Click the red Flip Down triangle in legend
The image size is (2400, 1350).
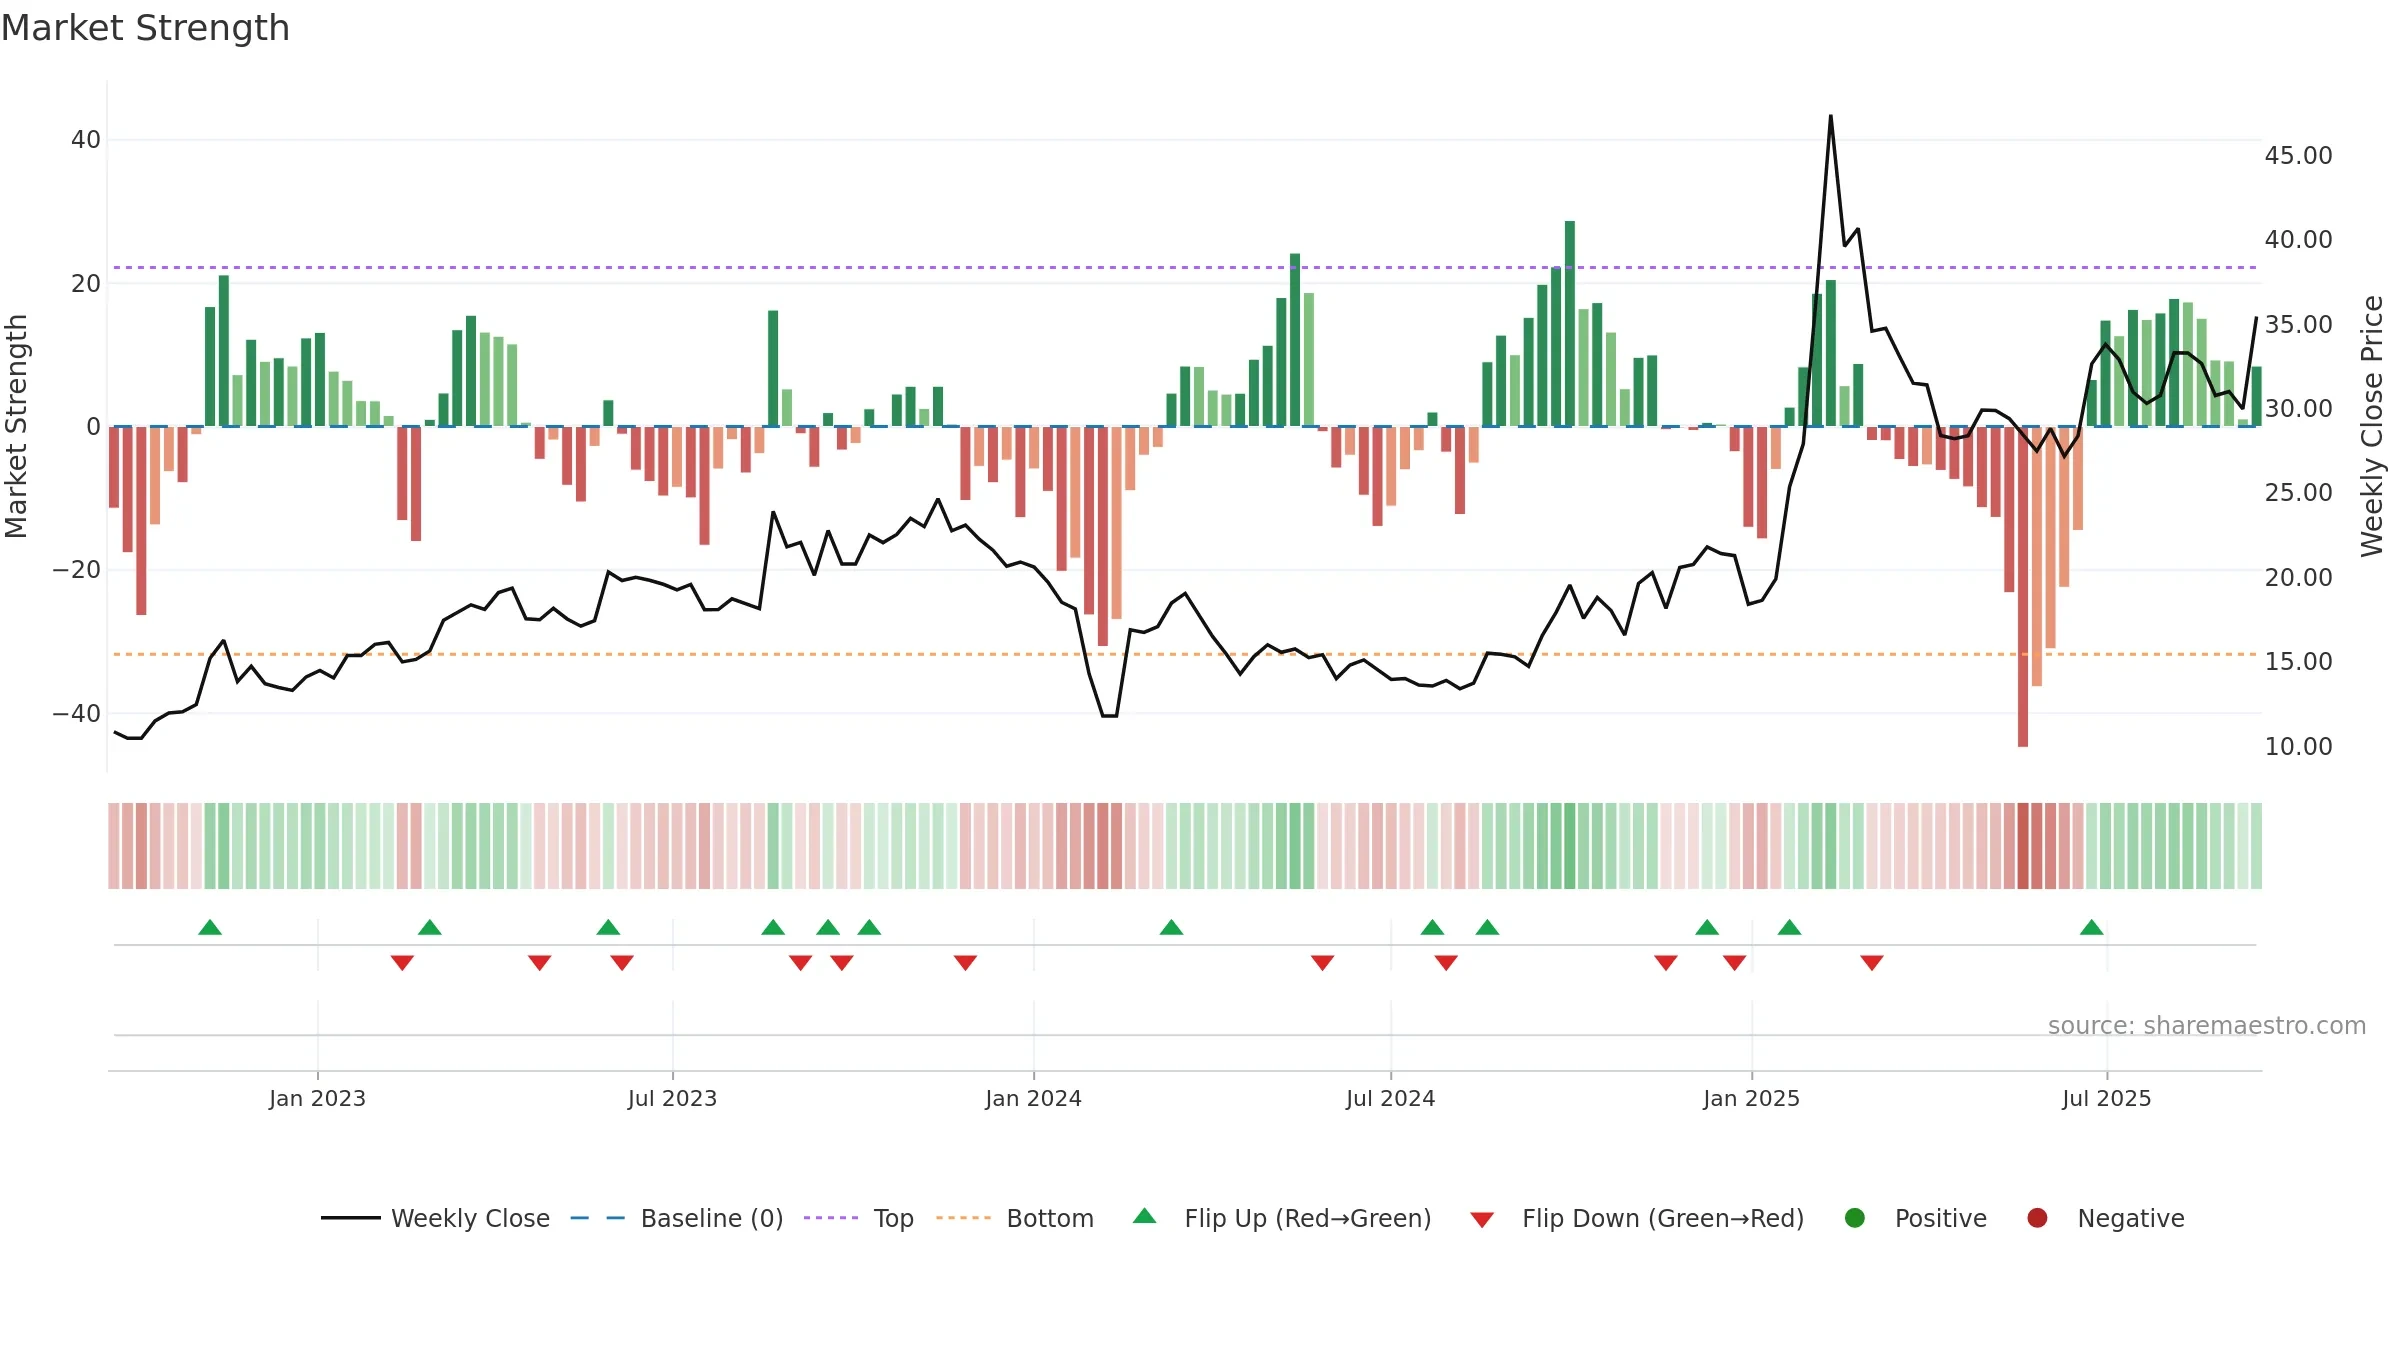click(x=1482, y=1219)
